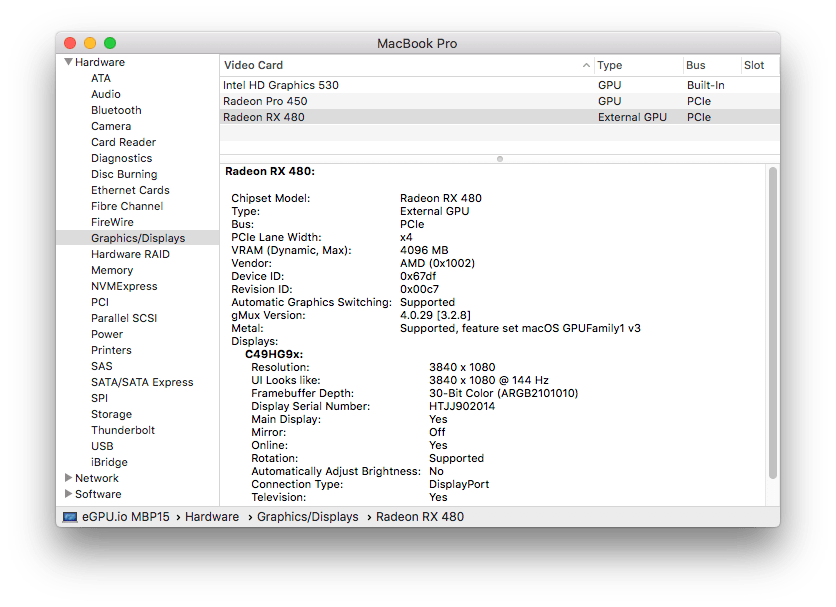Select Power in the sidebar
836x607 pixels.
click(x=107, y=334)
